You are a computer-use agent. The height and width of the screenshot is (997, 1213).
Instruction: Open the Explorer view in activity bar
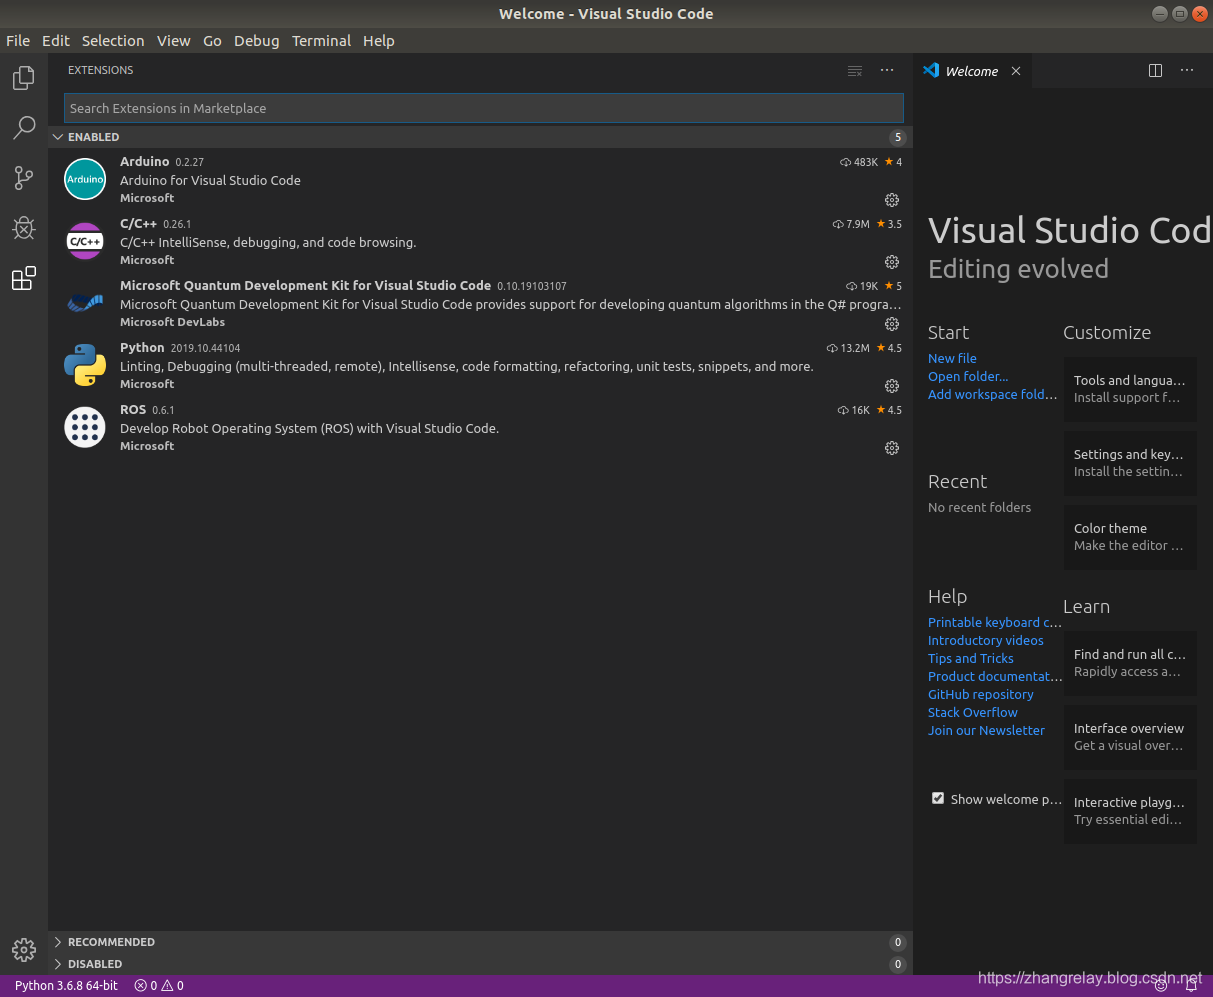click(x=23, y=77)
